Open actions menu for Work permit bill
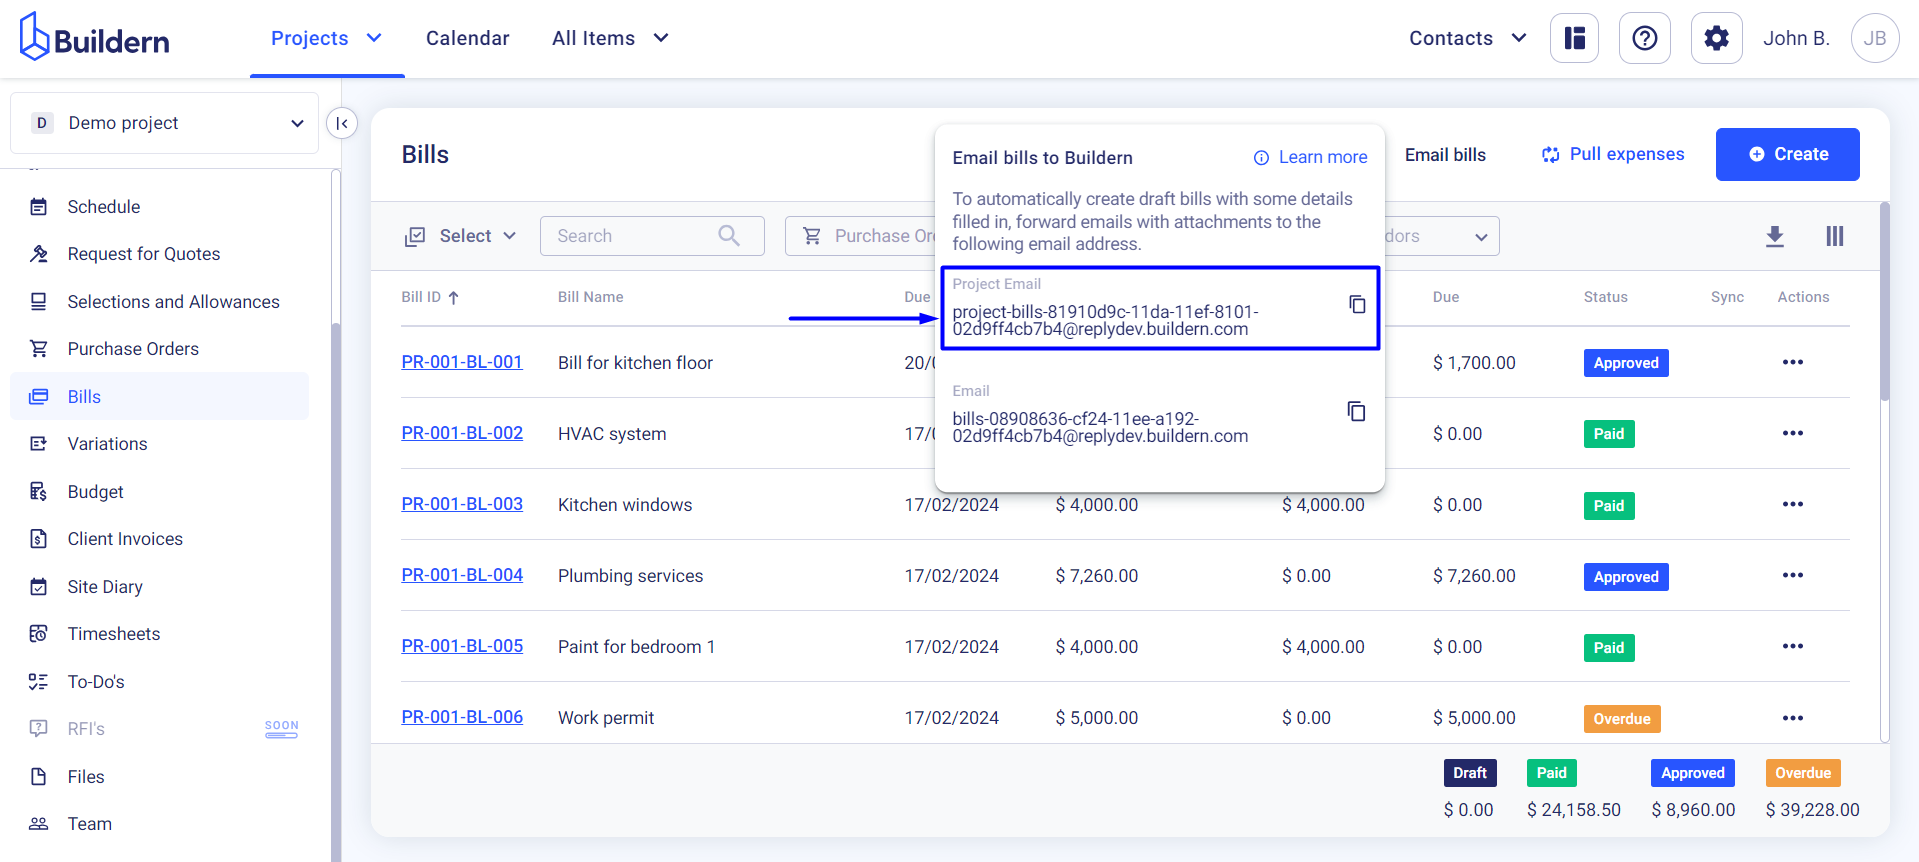 point(1793,718)
